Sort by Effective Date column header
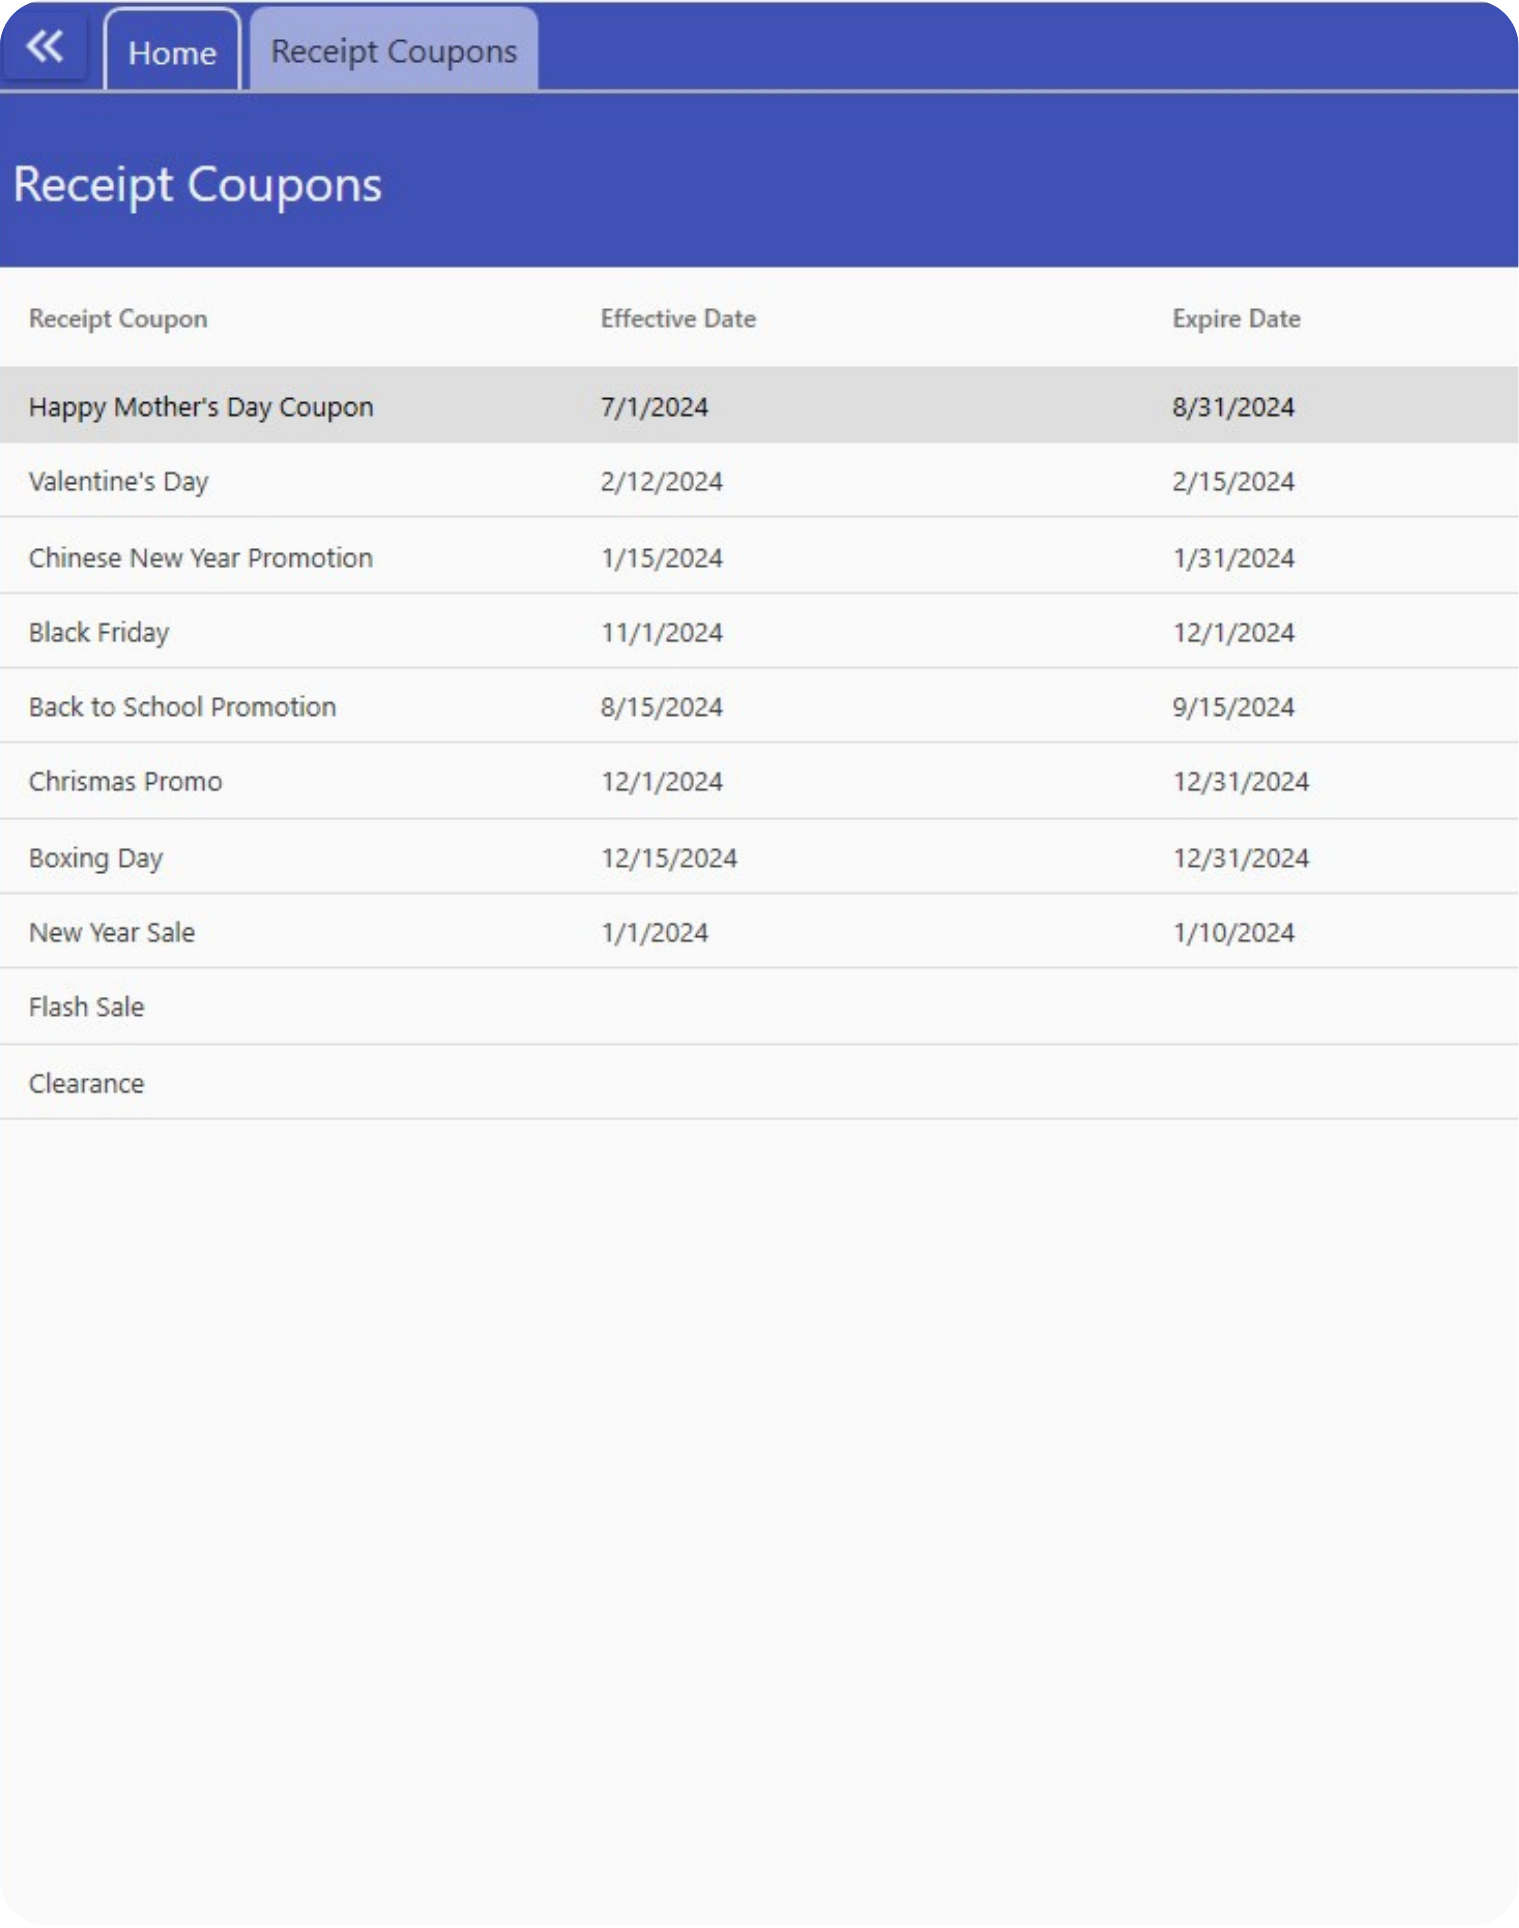 pyautogui.click(x=678, y=319)
